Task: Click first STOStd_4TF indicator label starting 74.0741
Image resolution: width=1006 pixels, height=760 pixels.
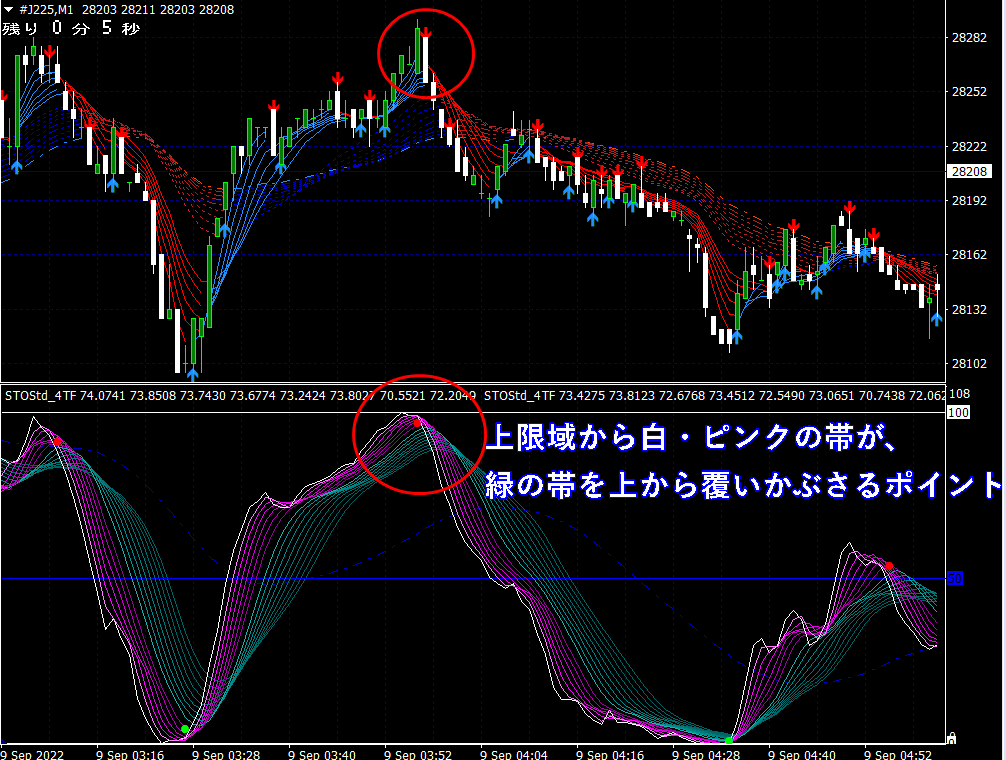Action: [241, 396]
